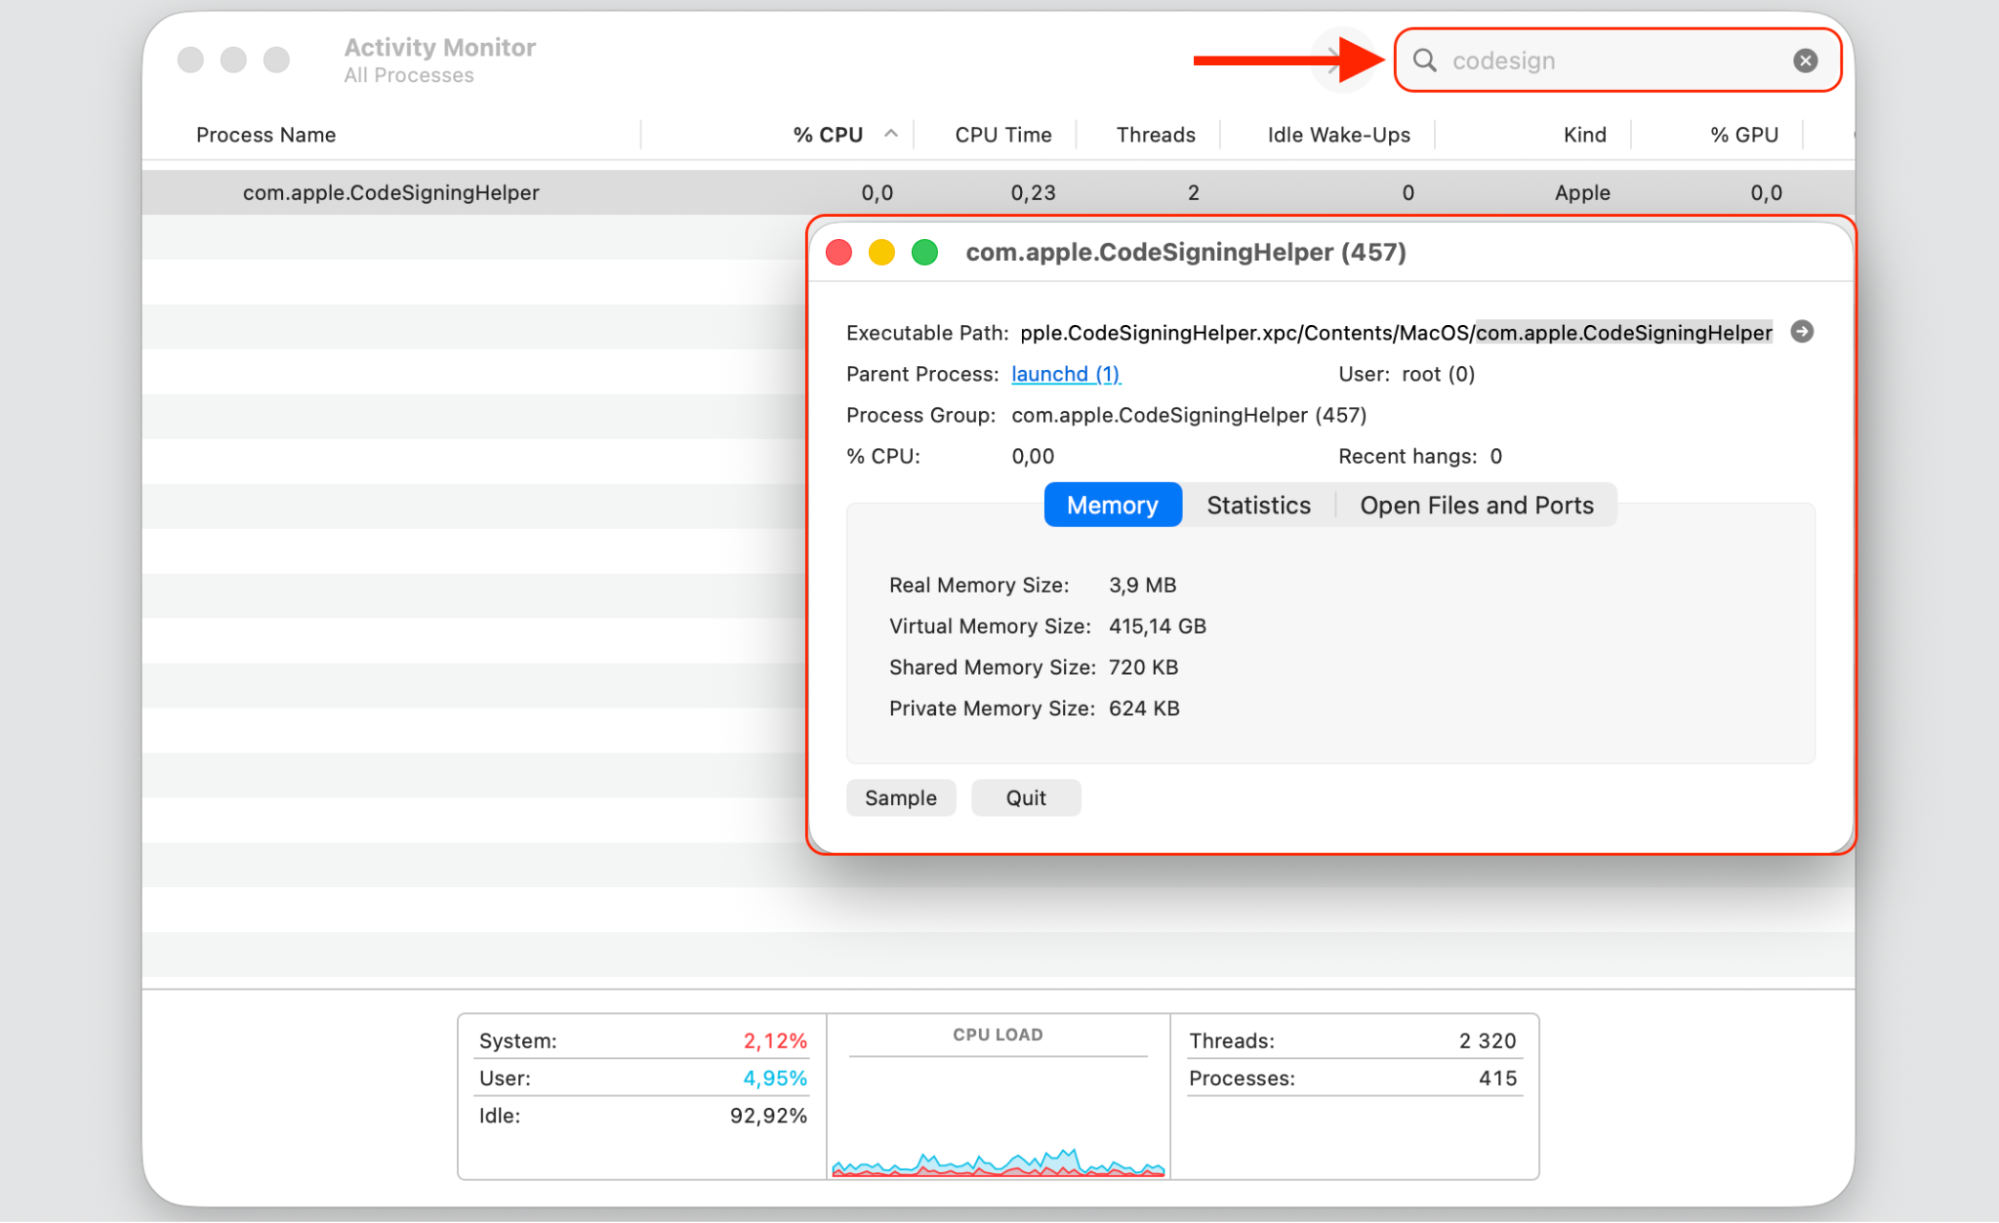
Task: Click the Activity Monitor window title
Action: 440,47
